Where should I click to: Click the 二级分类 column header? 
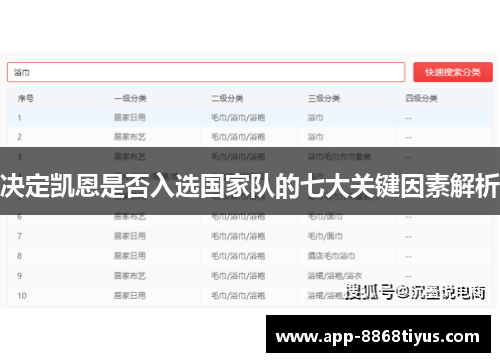point(227,98)
